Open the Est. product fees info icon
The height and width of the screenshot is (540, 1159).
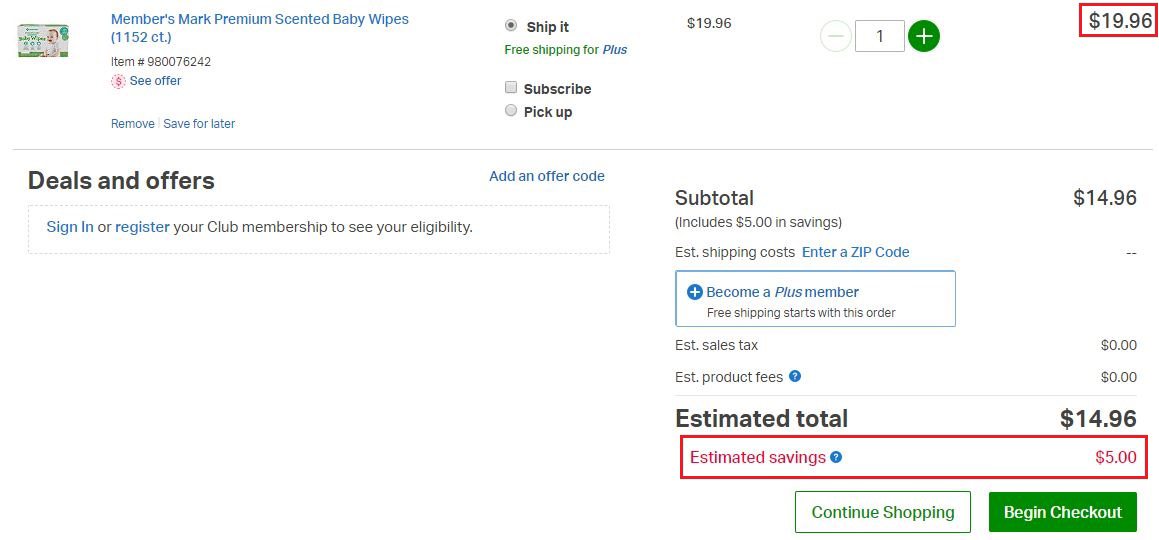(x=795, y=376)
